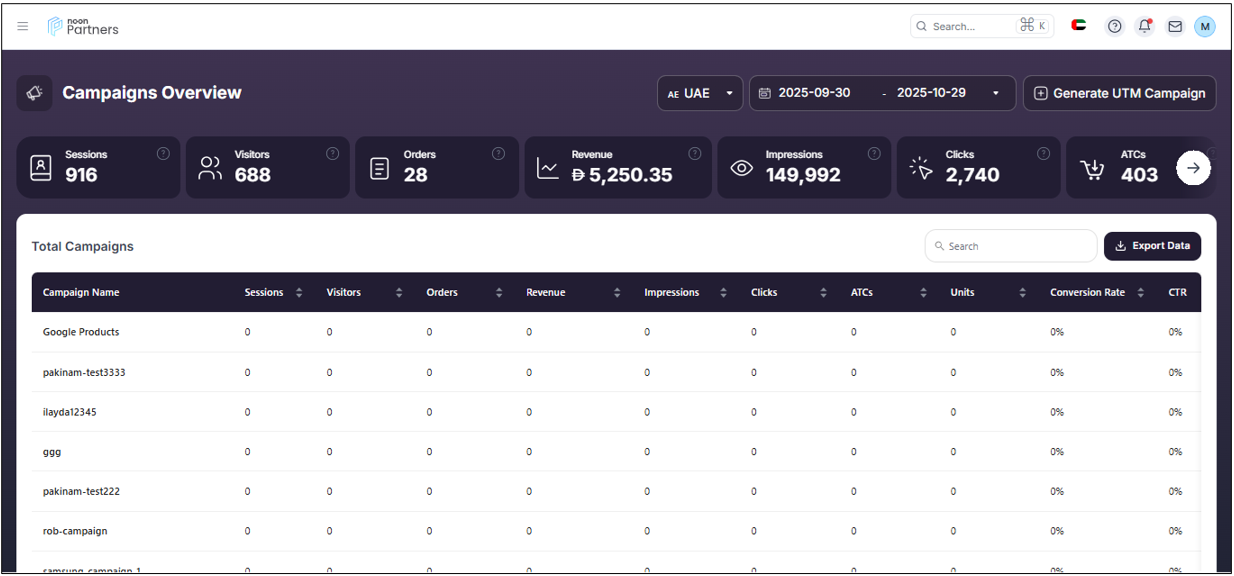This screenshot has width=1234, height=576.
Task: Click Generate UTM Campaign button
Action: (1119, 93)
